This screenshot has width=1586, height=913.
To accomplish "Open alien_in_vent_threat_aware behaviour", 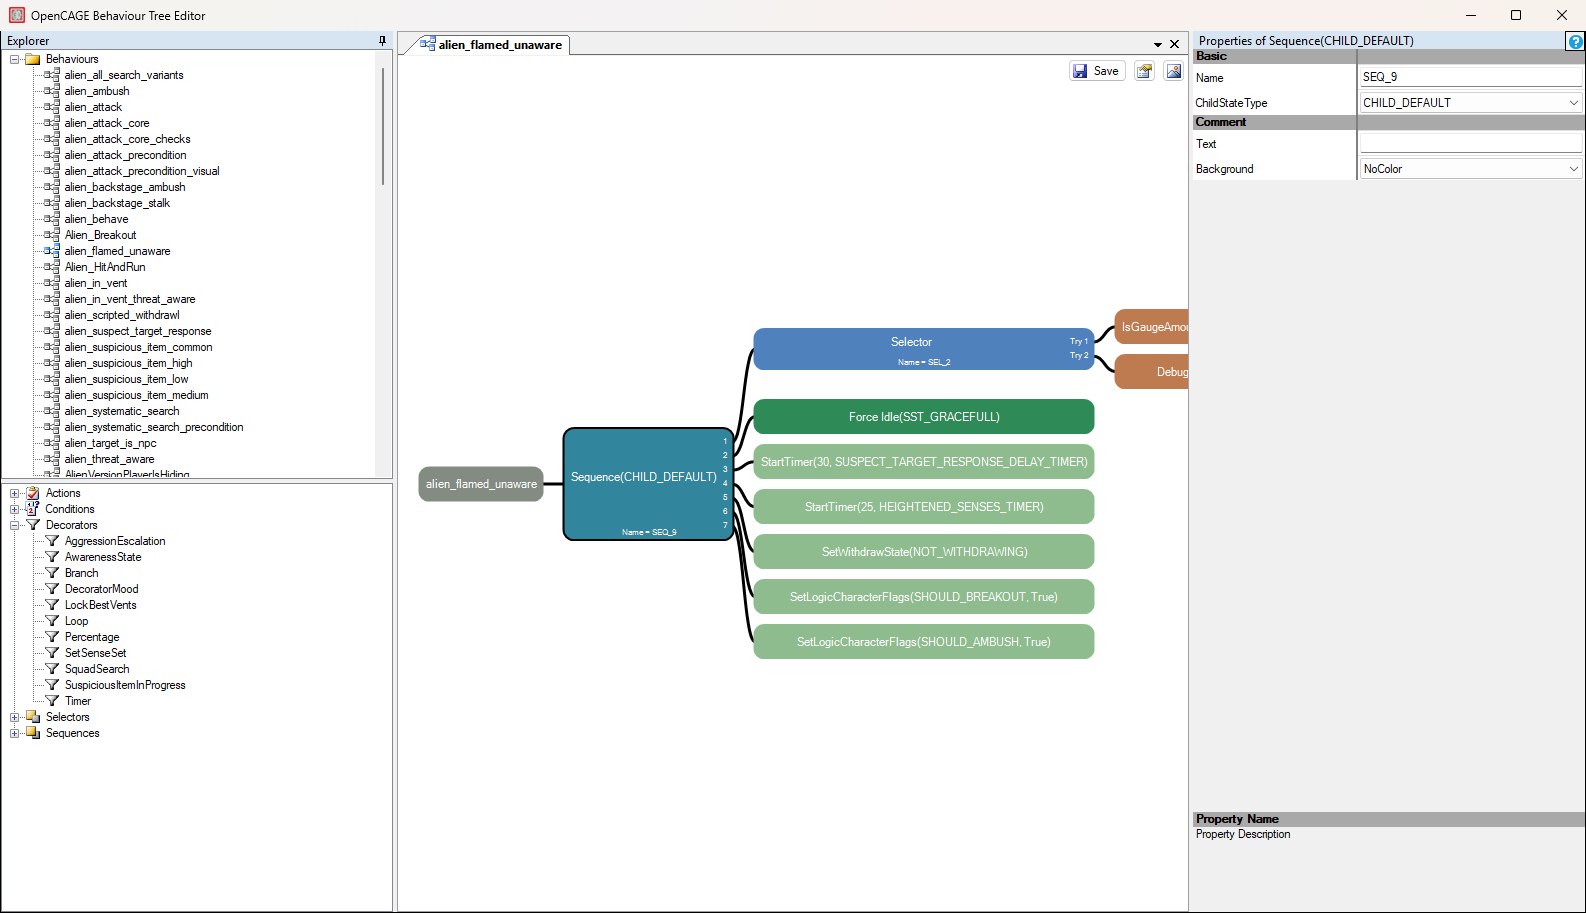I will [x=130, y=299].
